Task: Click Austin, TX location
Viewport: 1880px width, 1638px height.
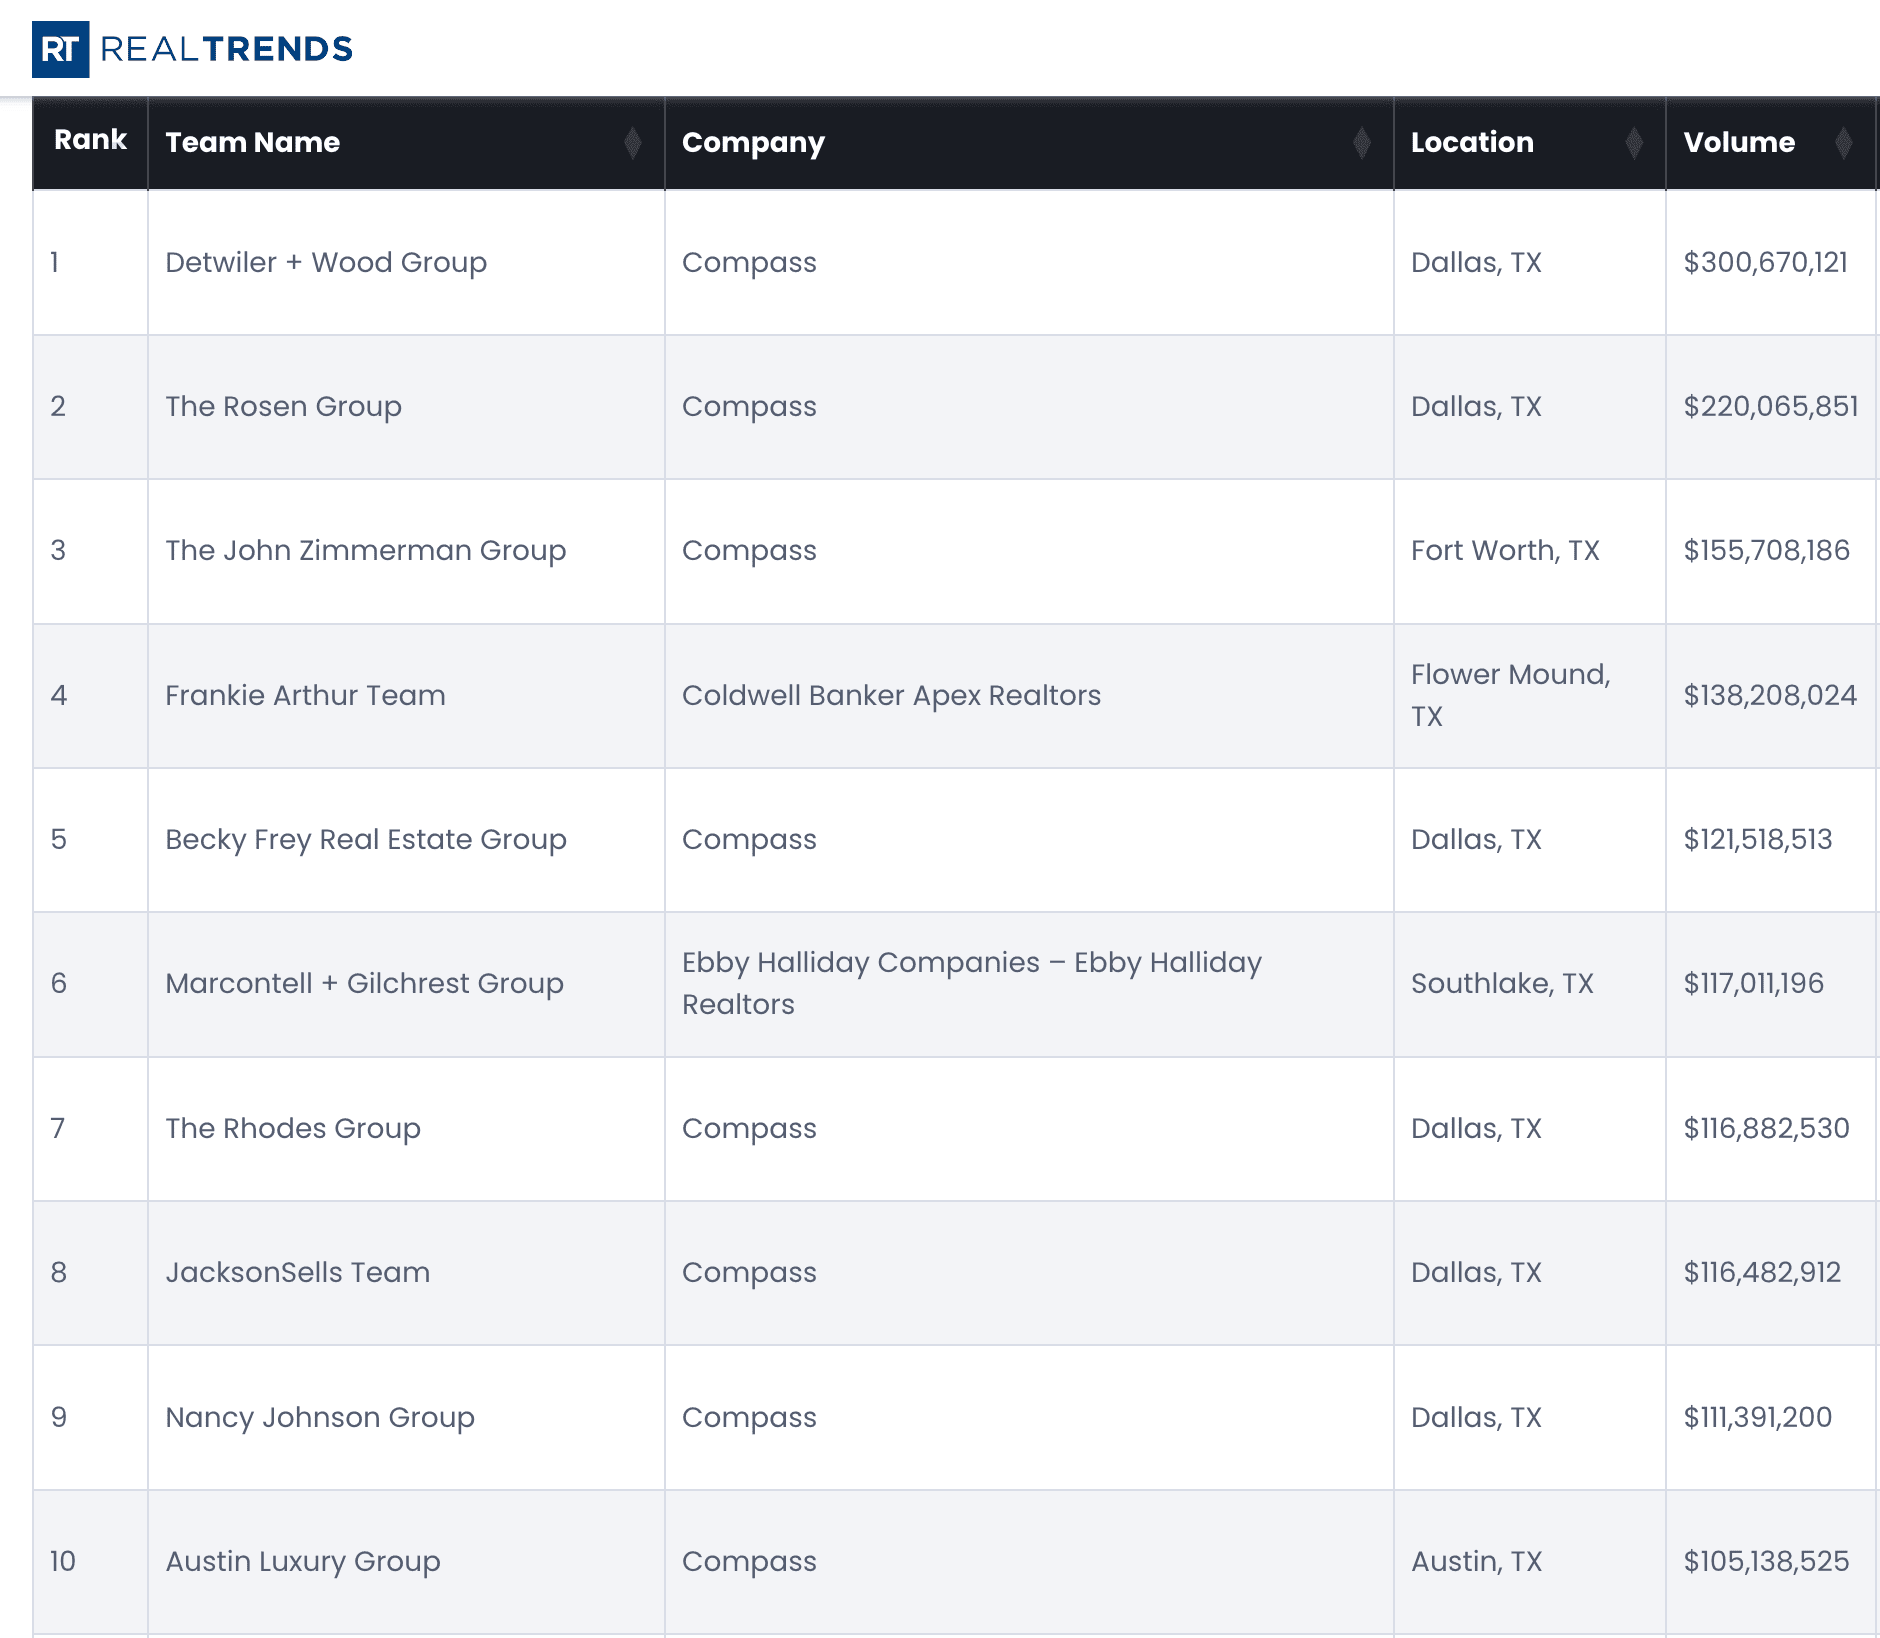Action: click(1476, 1562)
